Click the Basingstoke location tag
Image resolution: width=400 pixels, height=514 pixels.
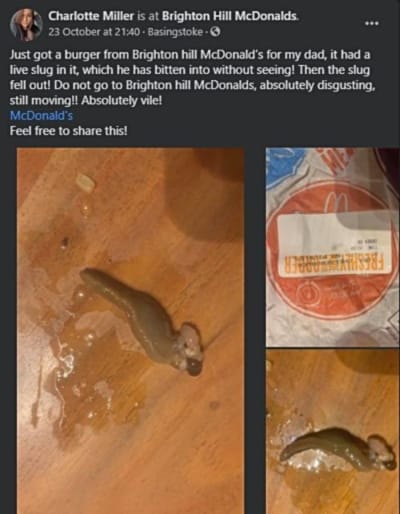[175, 32]
